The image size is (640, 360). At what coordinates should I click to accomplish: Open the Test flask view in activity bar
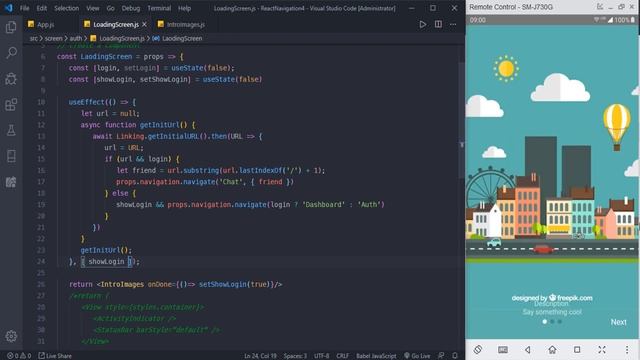11,130
